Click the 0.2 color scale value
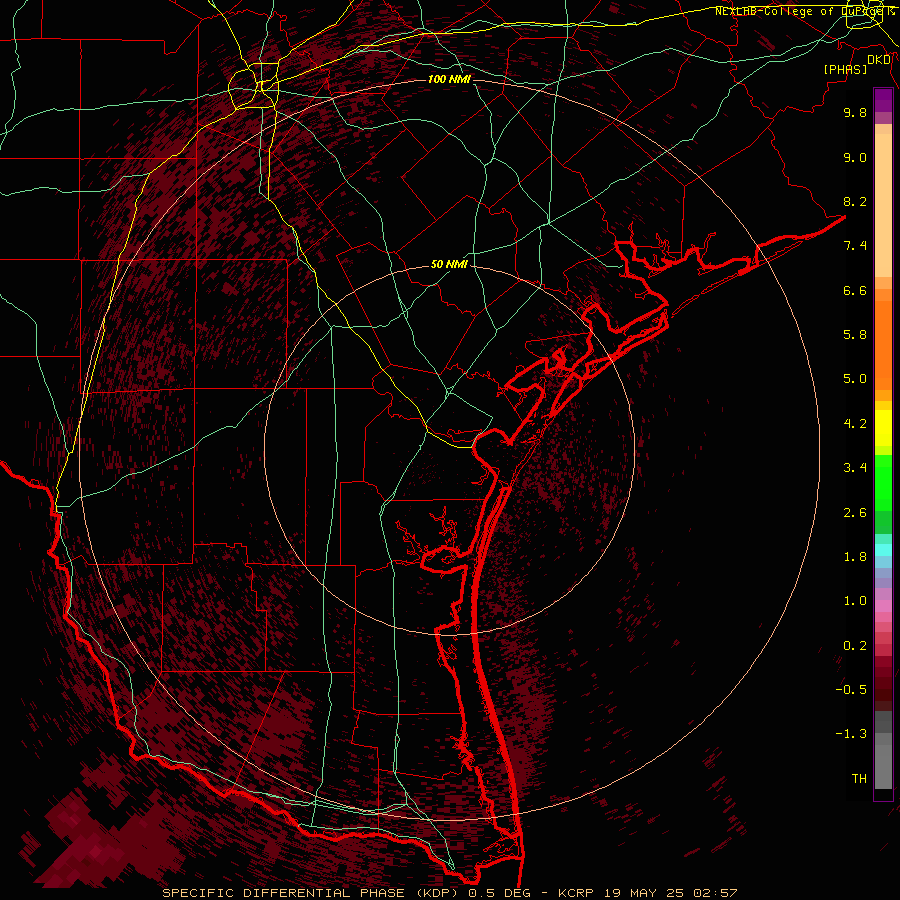Viewport: 900px width, 900px height. click(855, 646)
